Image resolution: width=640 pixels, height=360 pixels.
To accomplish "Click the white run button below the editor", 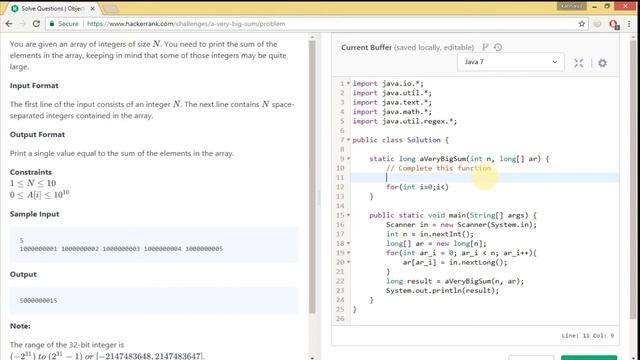I will [531, 358].
